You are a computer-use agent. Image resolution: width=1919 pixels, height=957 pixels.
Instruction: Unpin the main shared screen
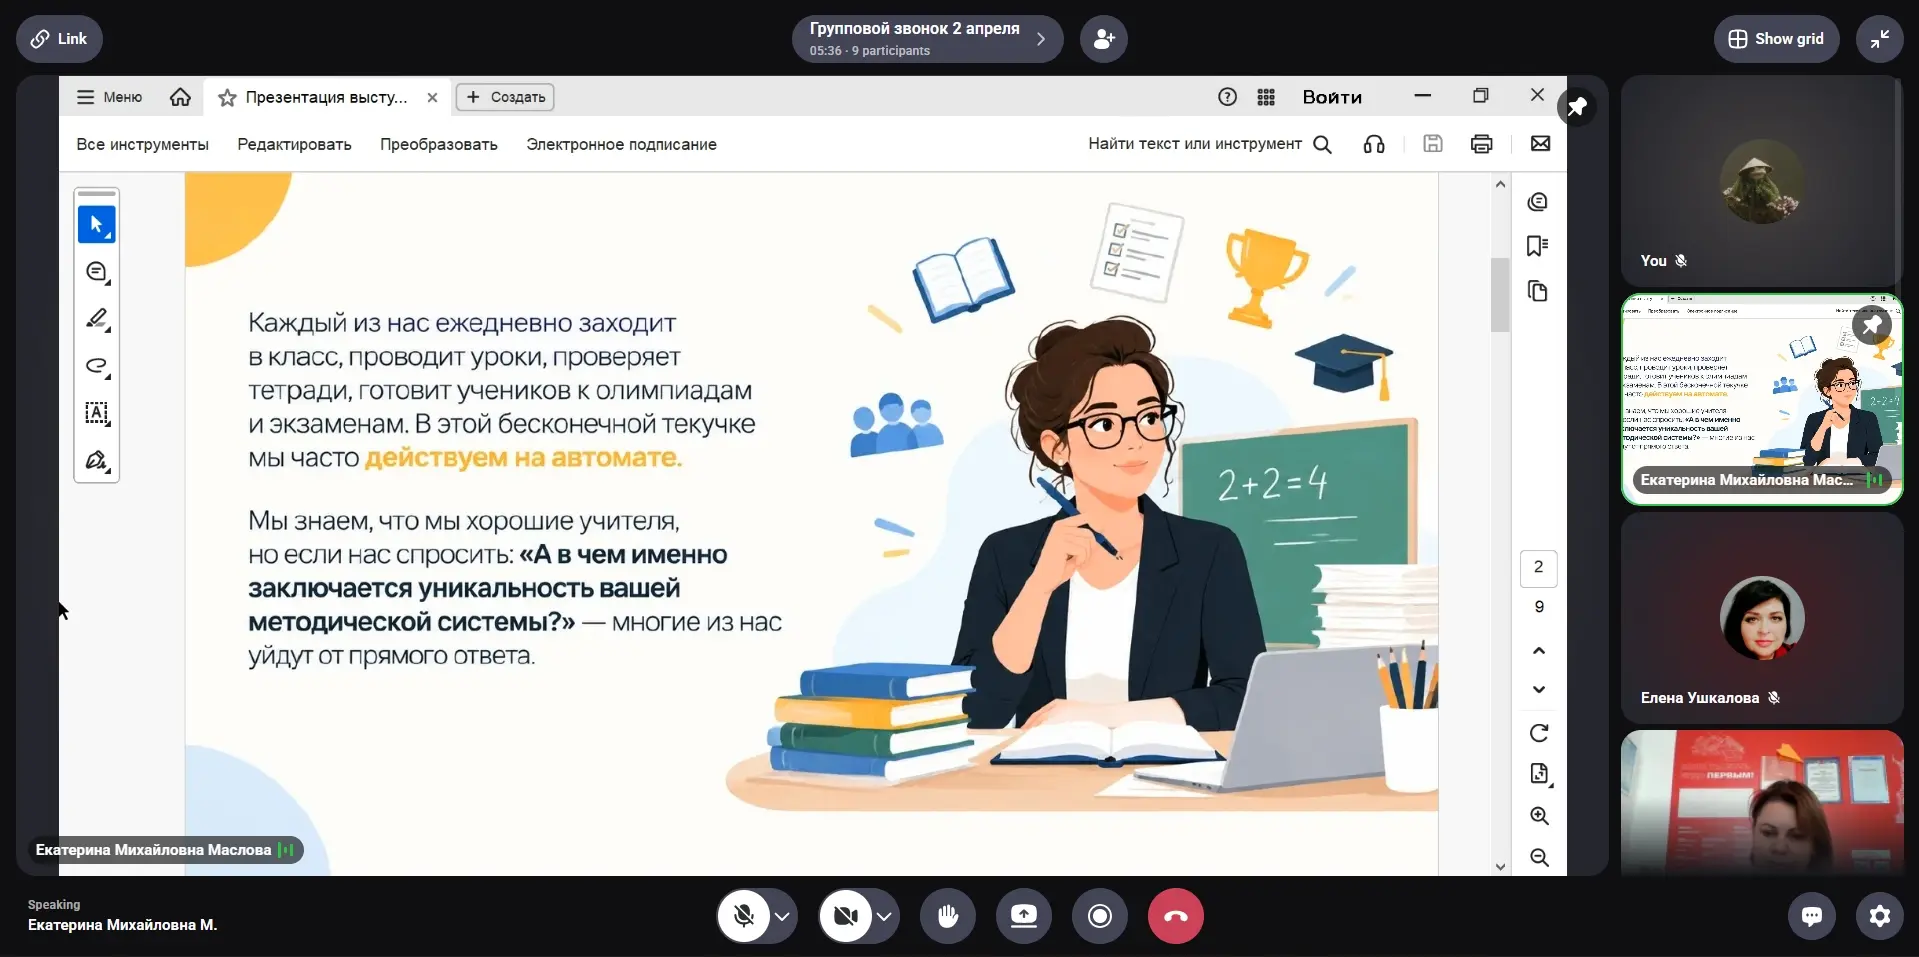point(1577,106)
